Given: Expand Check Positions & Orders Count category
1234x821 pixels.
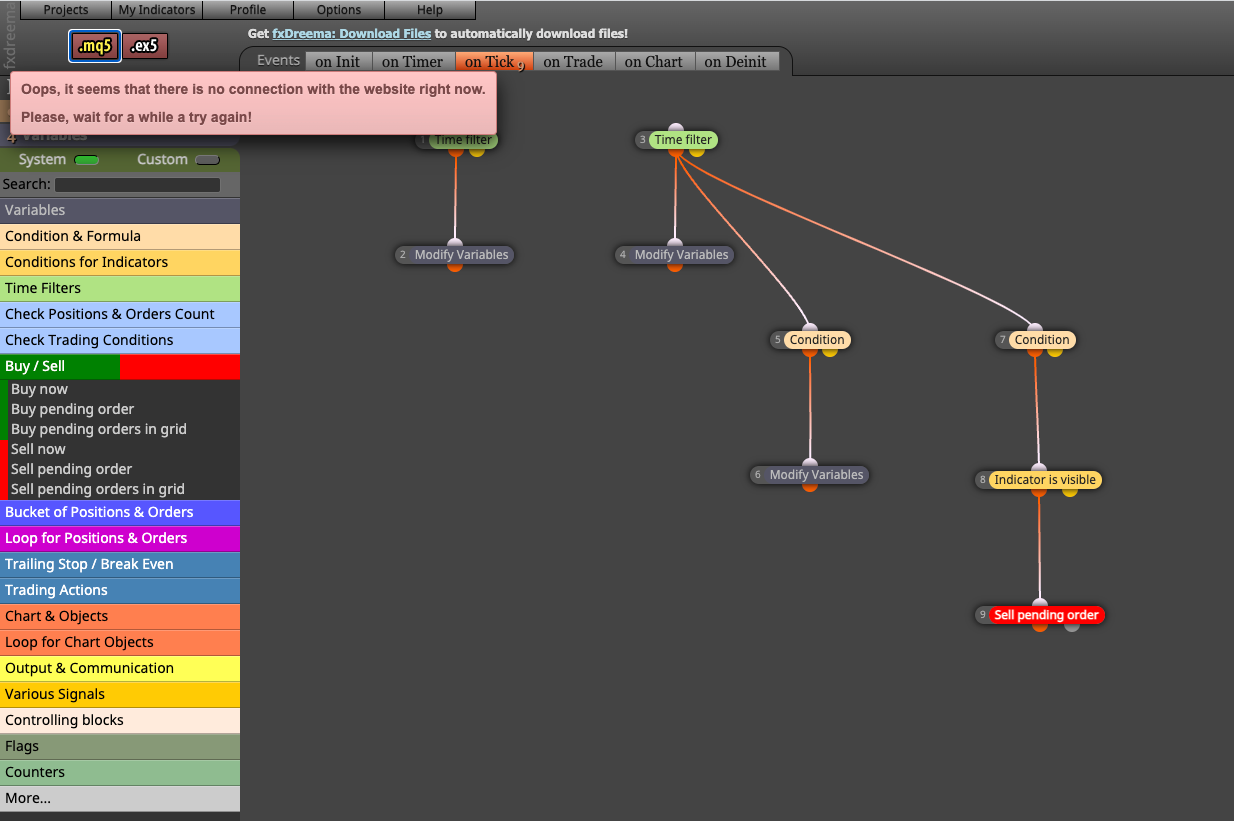Looking at the screenshot, I should [120, 314].
